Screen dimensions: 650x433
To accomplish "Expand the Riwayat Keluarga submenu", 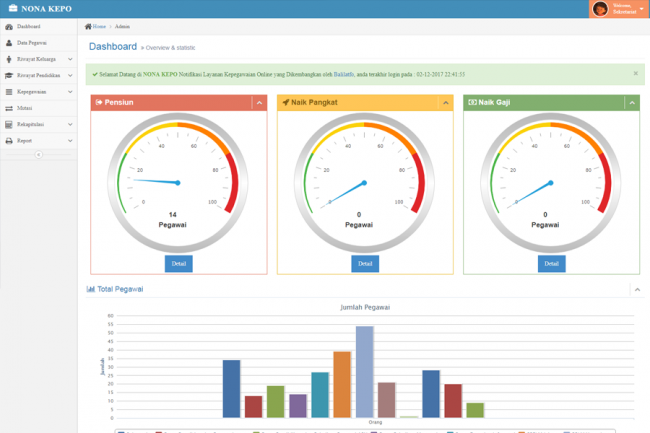I will point(69,60).
